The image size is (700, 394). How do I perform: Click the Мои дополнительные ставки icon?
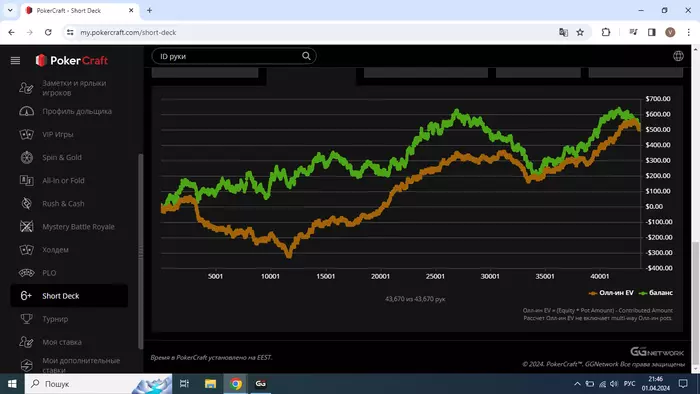[26, 365]
